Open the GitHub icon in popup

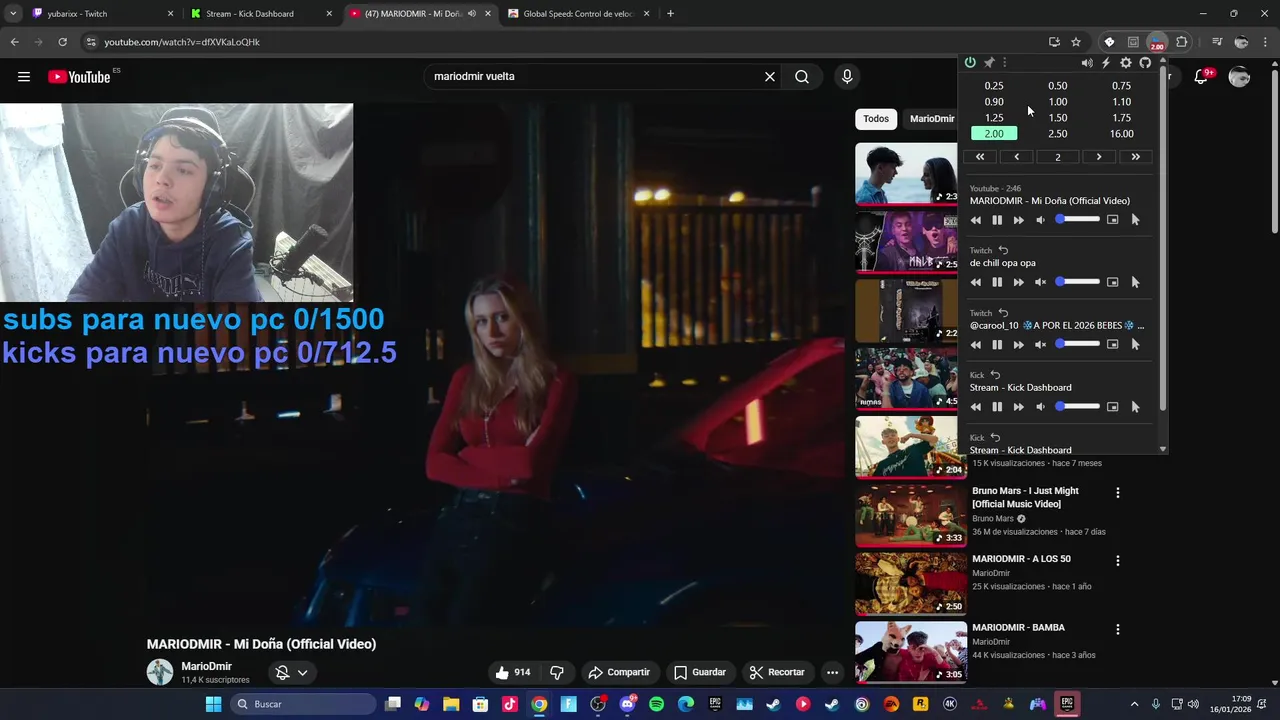click(x=1145, y=63)
